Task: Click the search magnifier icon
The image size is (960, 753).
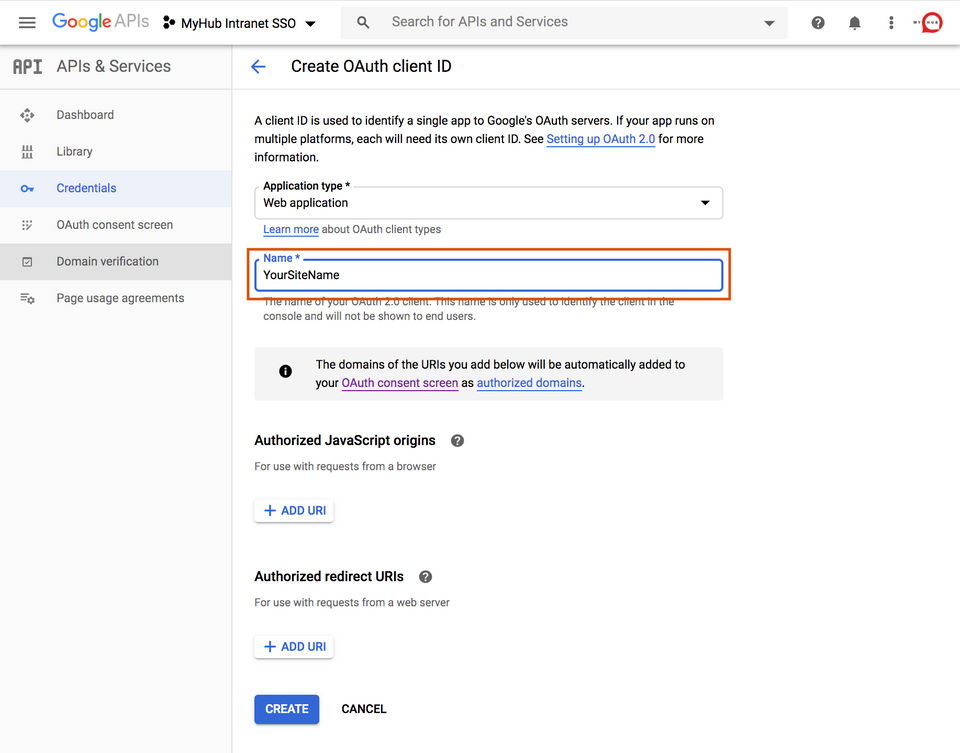Action: (x=363, y=22)
